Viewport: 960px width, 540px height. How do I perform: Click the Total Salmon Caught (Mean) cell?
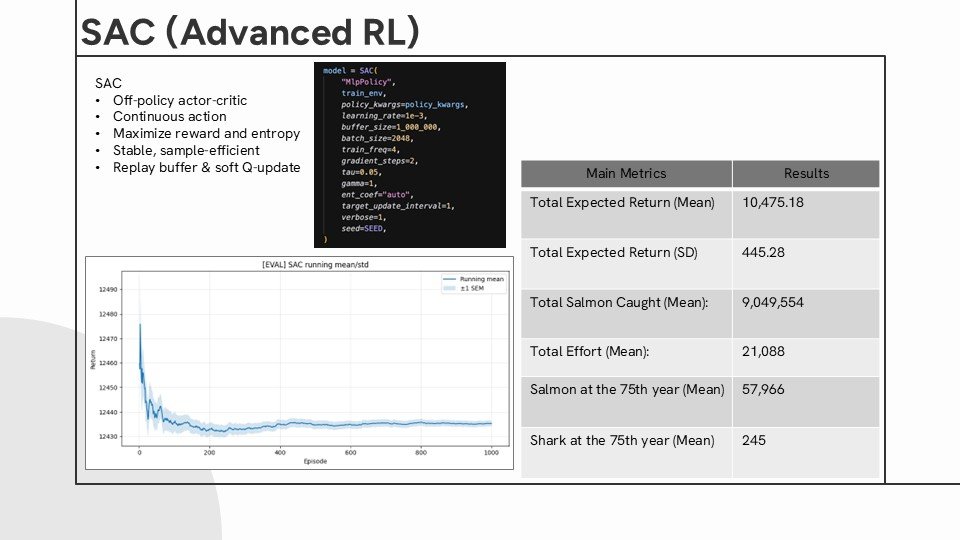pyautogui.click(x=626, y=313)
